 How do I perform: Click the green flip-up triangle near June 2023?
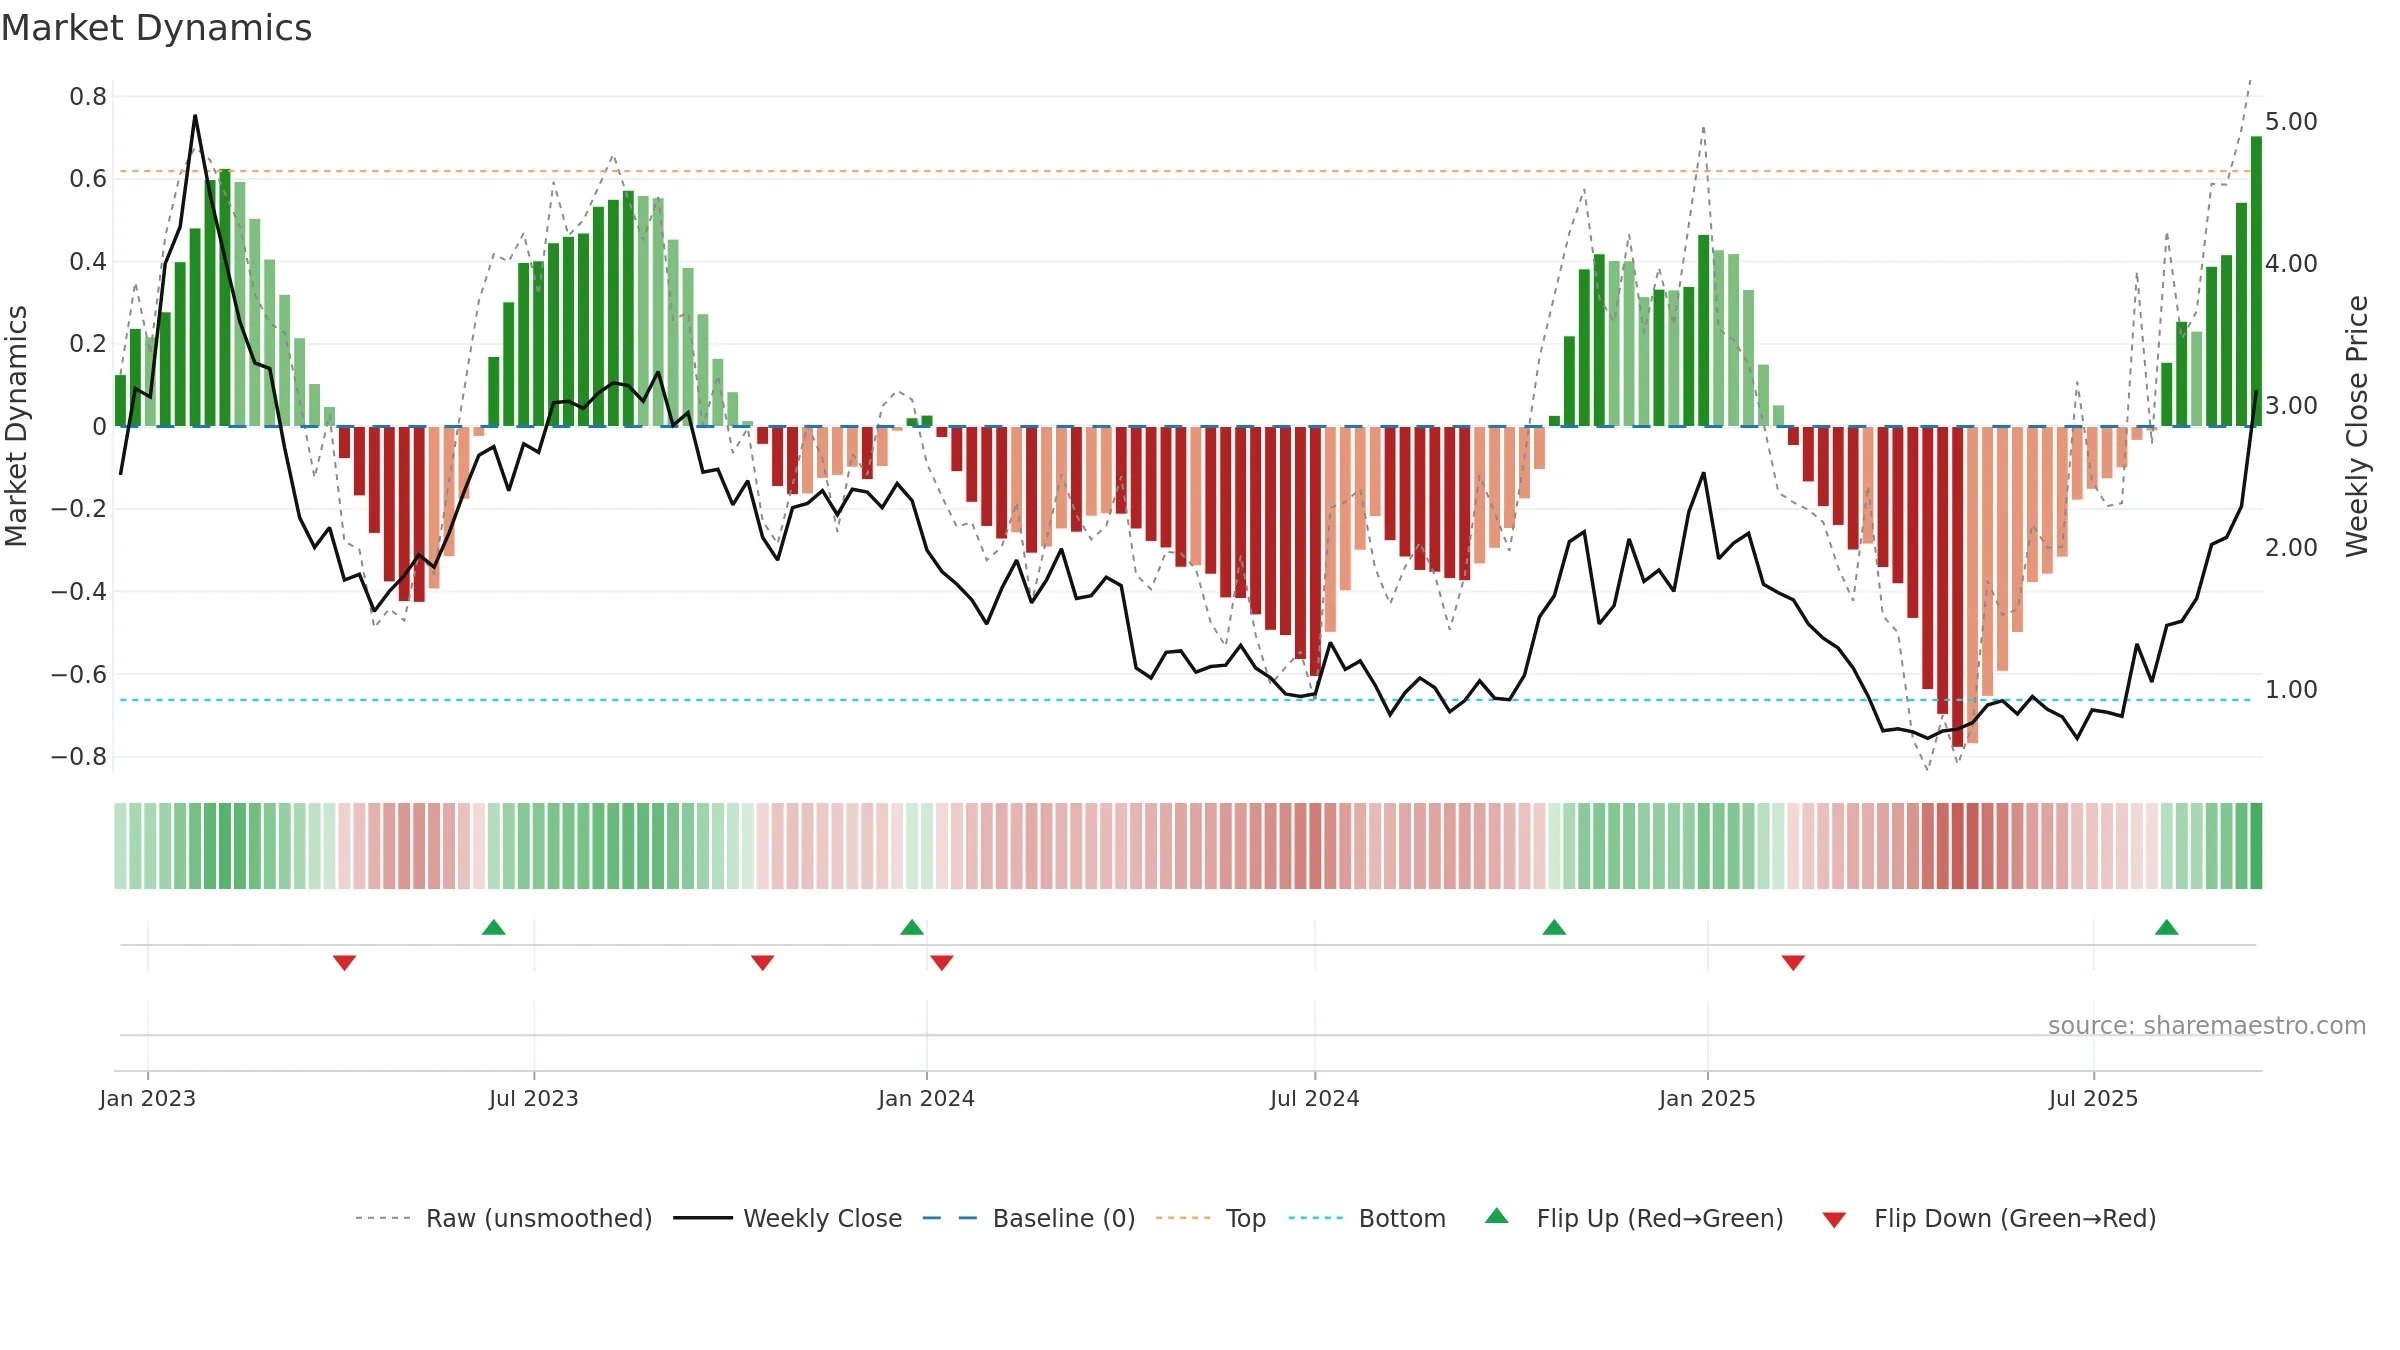click(x=494, y=927)
